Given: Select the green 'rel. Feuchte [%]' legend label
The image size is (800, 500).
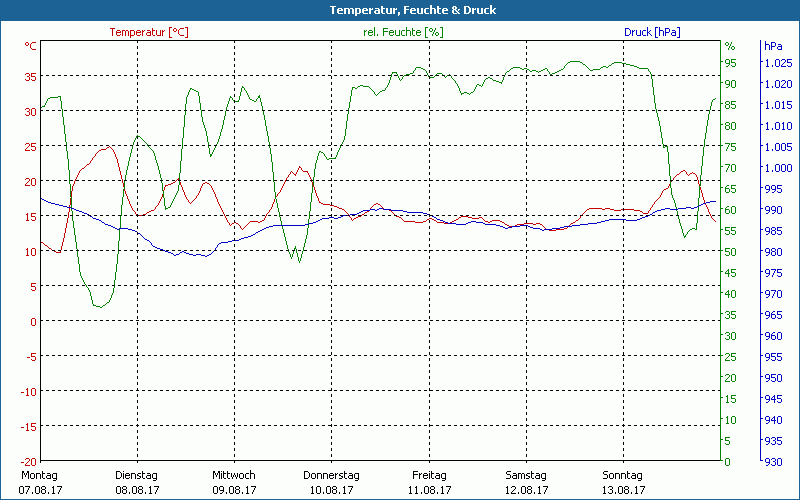Looking at the screenshot, I should (403, 32).
